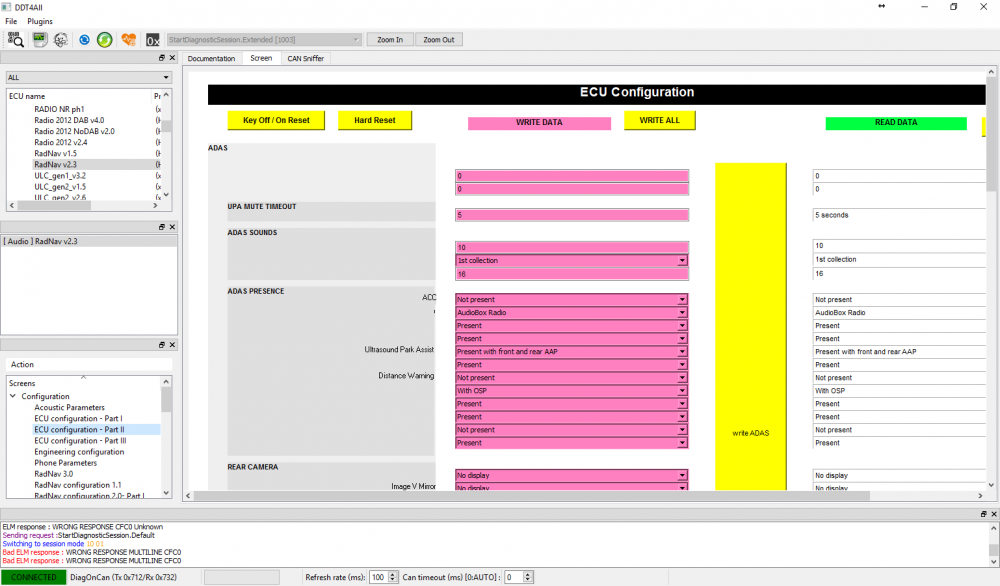
Task: Click the orange heart monitor toolbar icon
Action: click(x=129, y=40)
